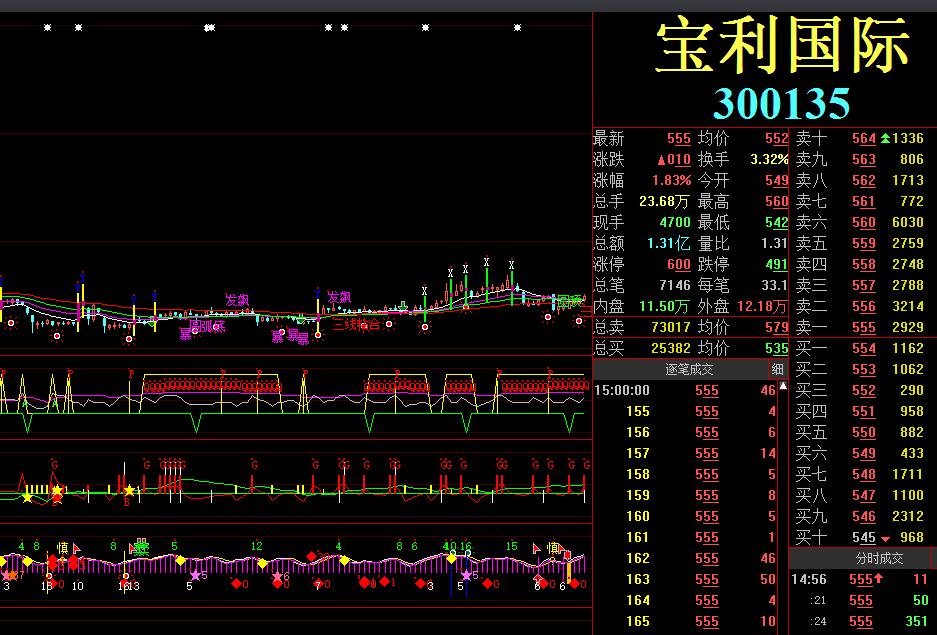
Task: Click the 卖七 volume 772
Action: coord(912,201)
